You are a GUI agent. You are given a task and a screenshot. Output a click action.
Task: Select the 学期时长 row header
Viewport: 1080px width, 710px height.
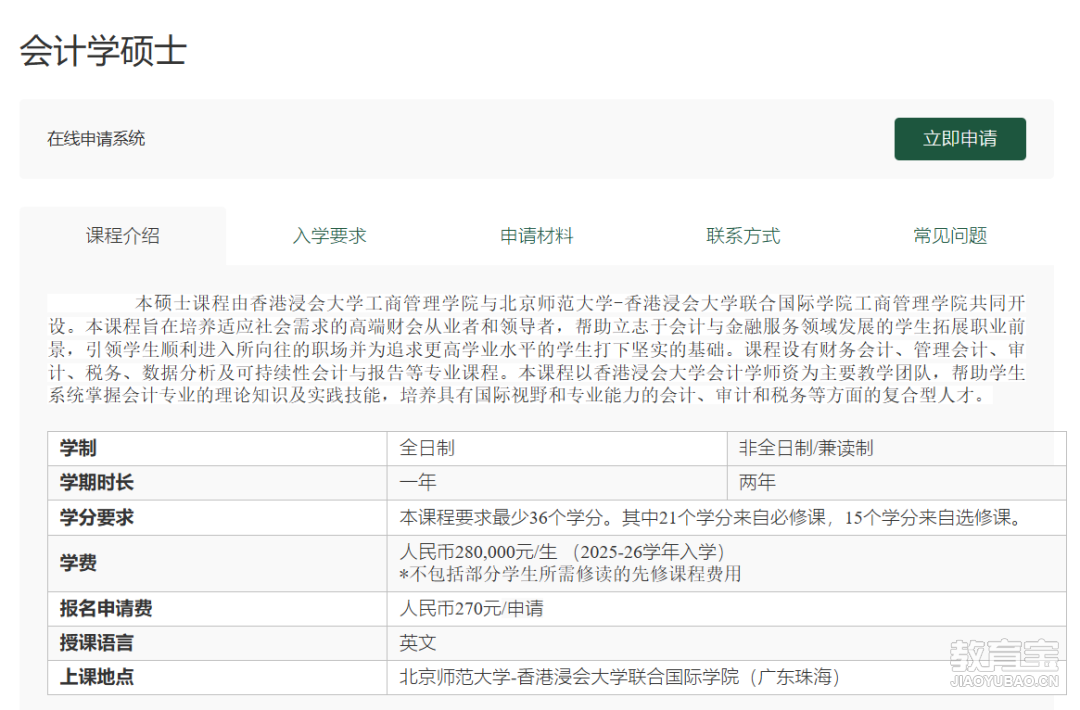tap(217, 483)
